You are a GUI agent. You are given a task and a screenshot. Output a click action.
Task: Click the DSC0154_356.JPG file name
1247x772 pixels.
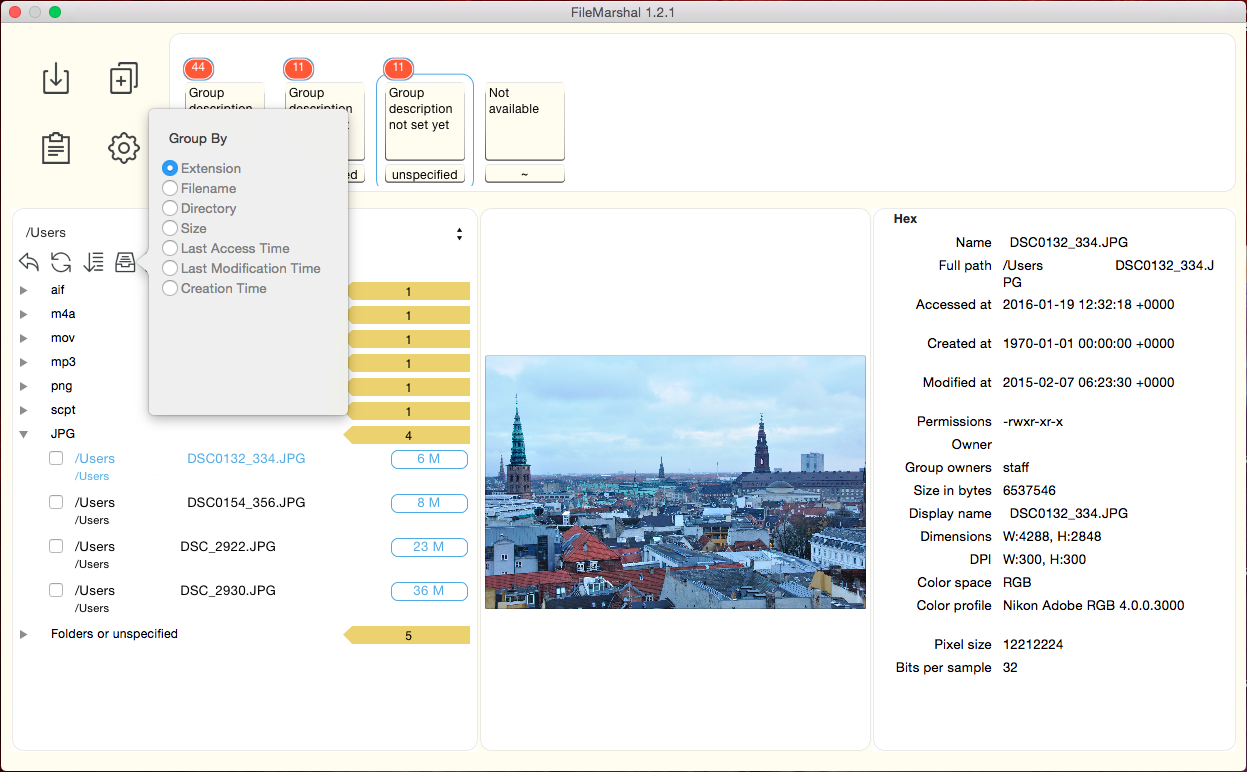pos(246,502)
